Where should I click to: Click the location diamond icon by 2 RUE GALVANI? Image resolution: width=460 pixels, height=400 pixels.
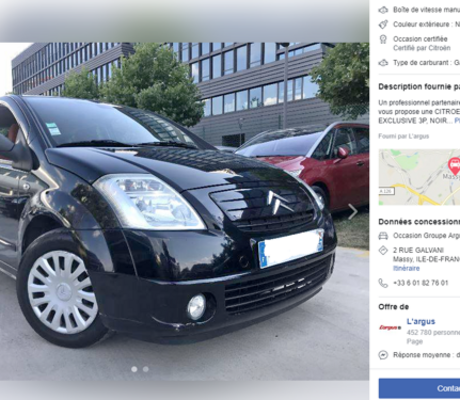click(383, 250)
